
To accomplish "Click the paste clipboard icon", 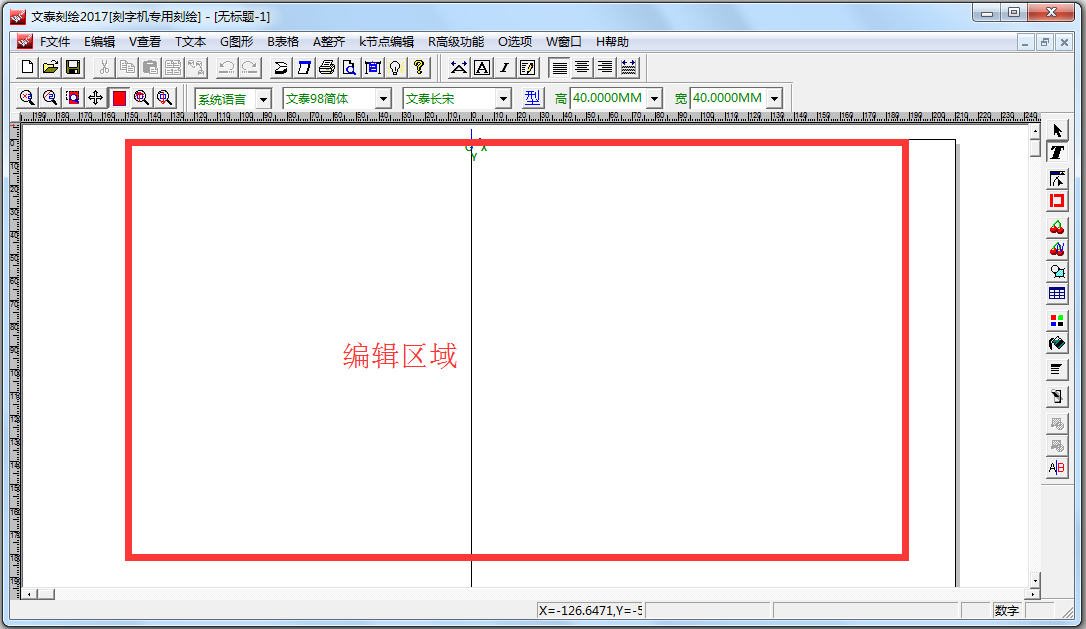I will click(x=150, y=67).
